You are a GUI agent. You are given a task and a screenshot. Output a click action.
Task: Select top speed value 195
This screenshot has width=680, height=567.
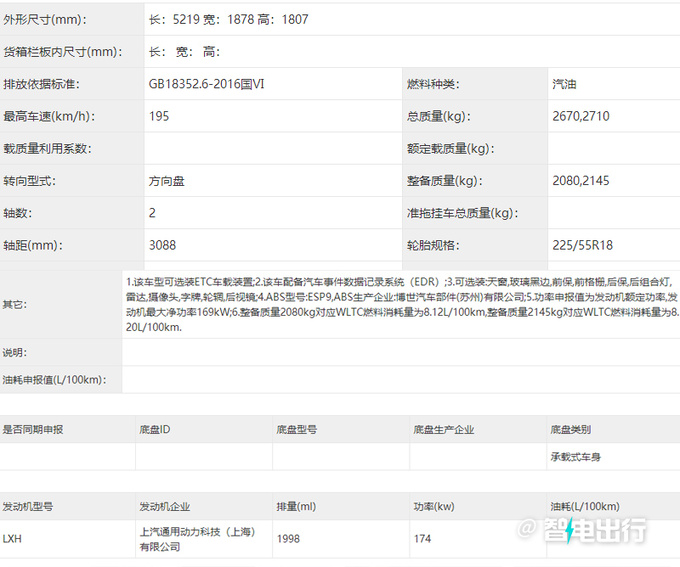pyautogui.click(x=159, y=116)
